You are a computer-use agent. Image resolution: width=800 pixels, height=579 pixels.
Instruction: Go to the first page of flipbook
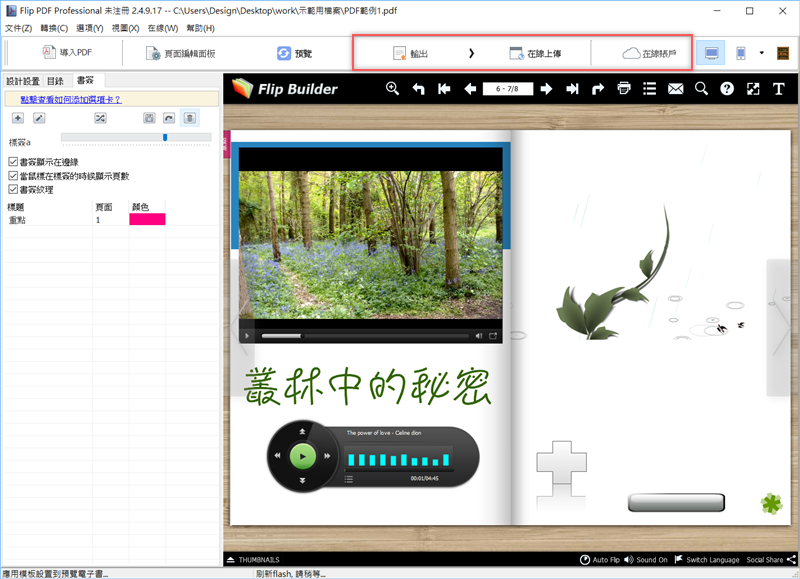tap(444, 89)
